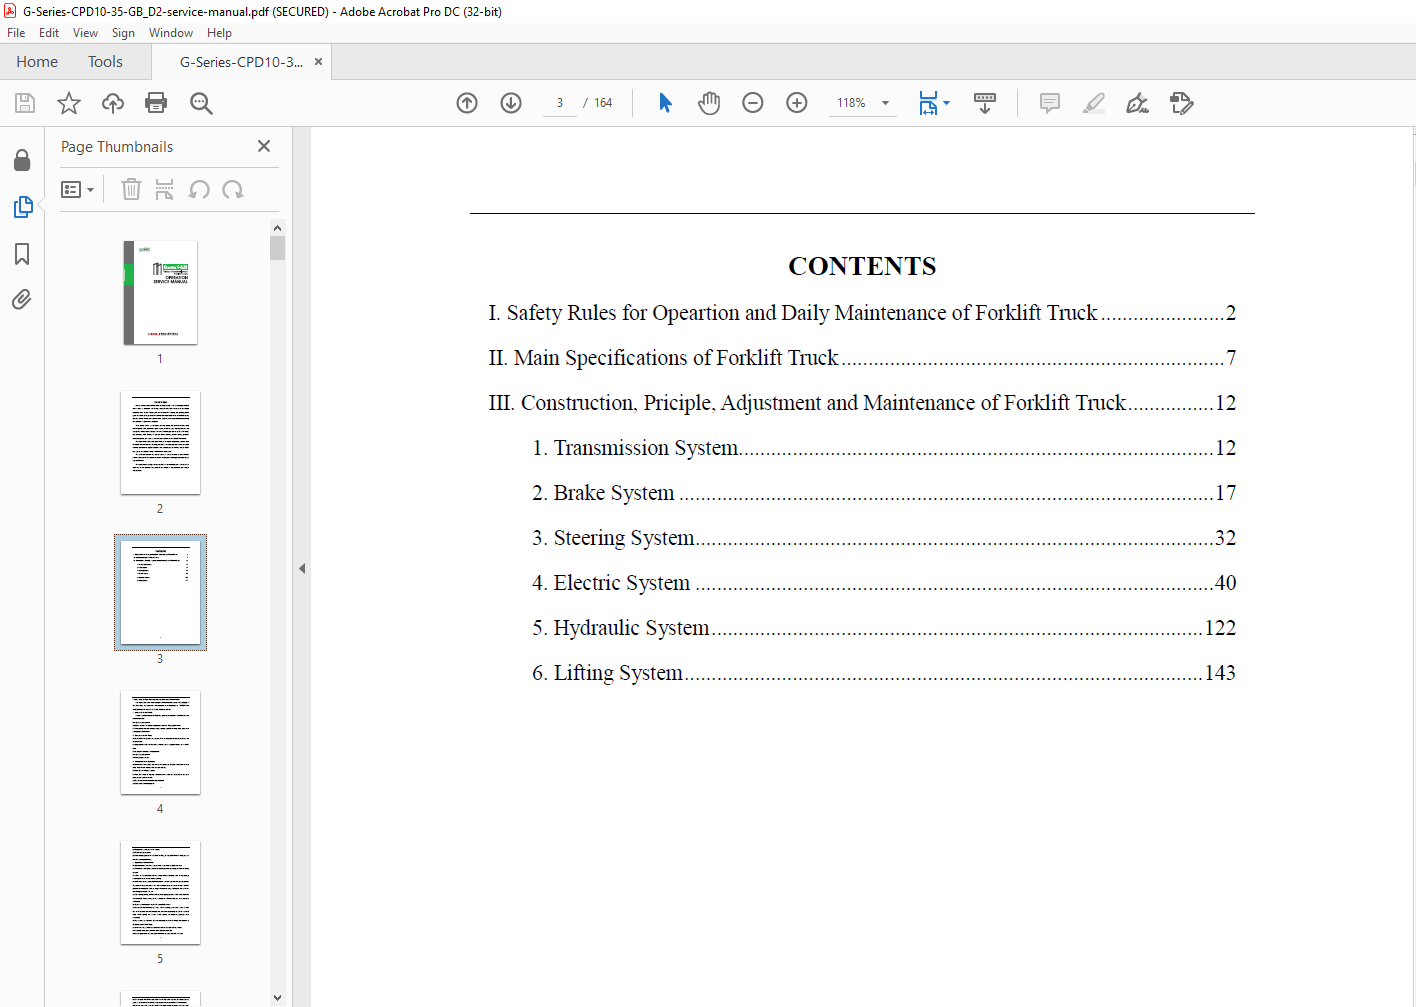Screen dimensions: 1416x1007
Task: Open Bookmarks panel icon
Action: 22,254
